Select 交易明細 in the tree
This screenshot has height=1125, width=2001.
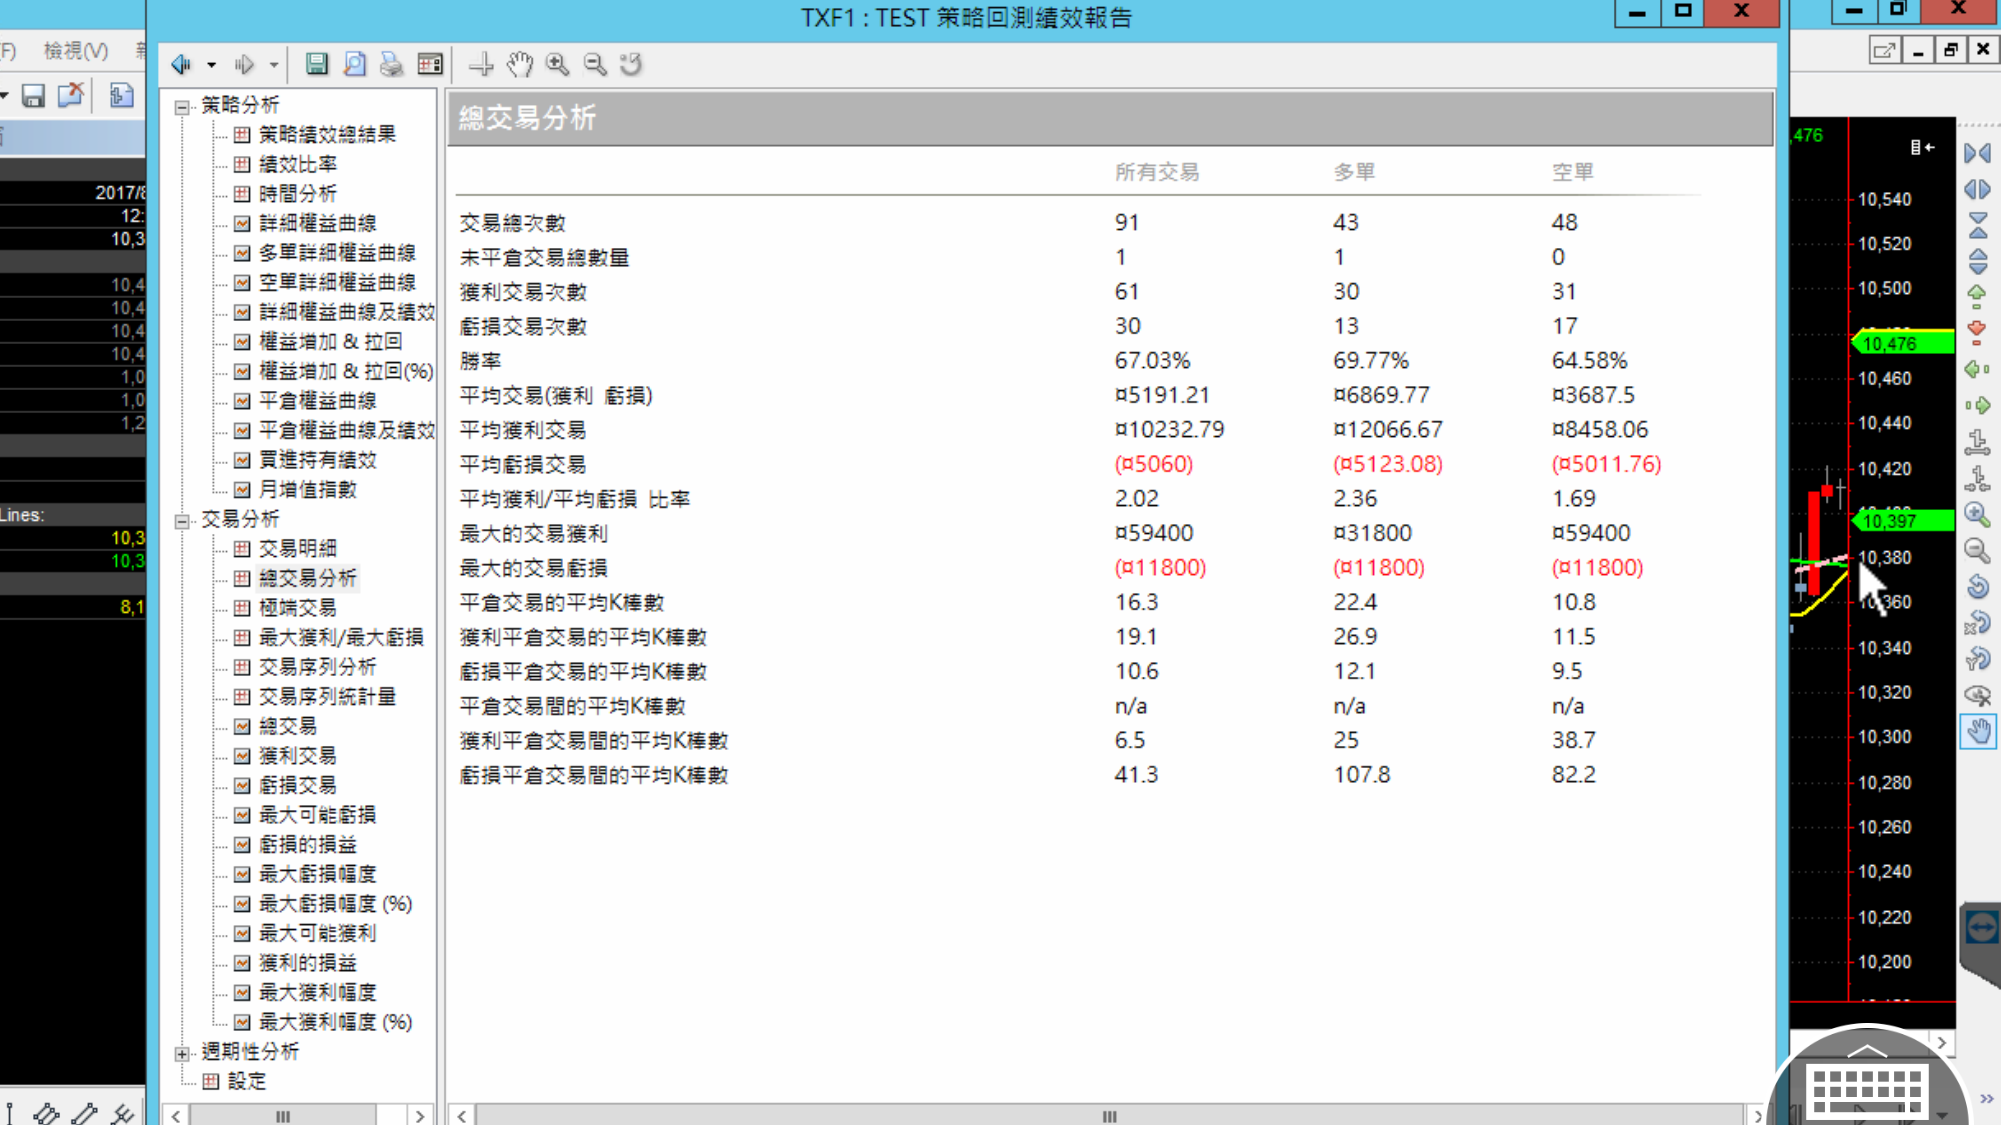coord(297,548)
